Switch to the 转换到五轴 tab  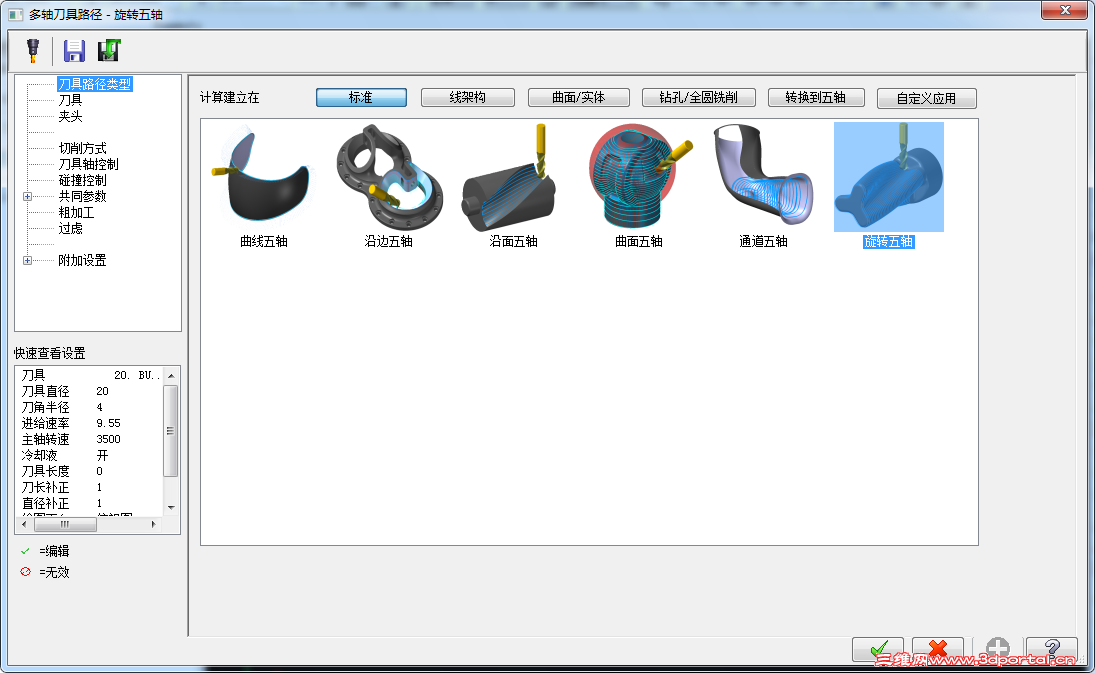816,98
